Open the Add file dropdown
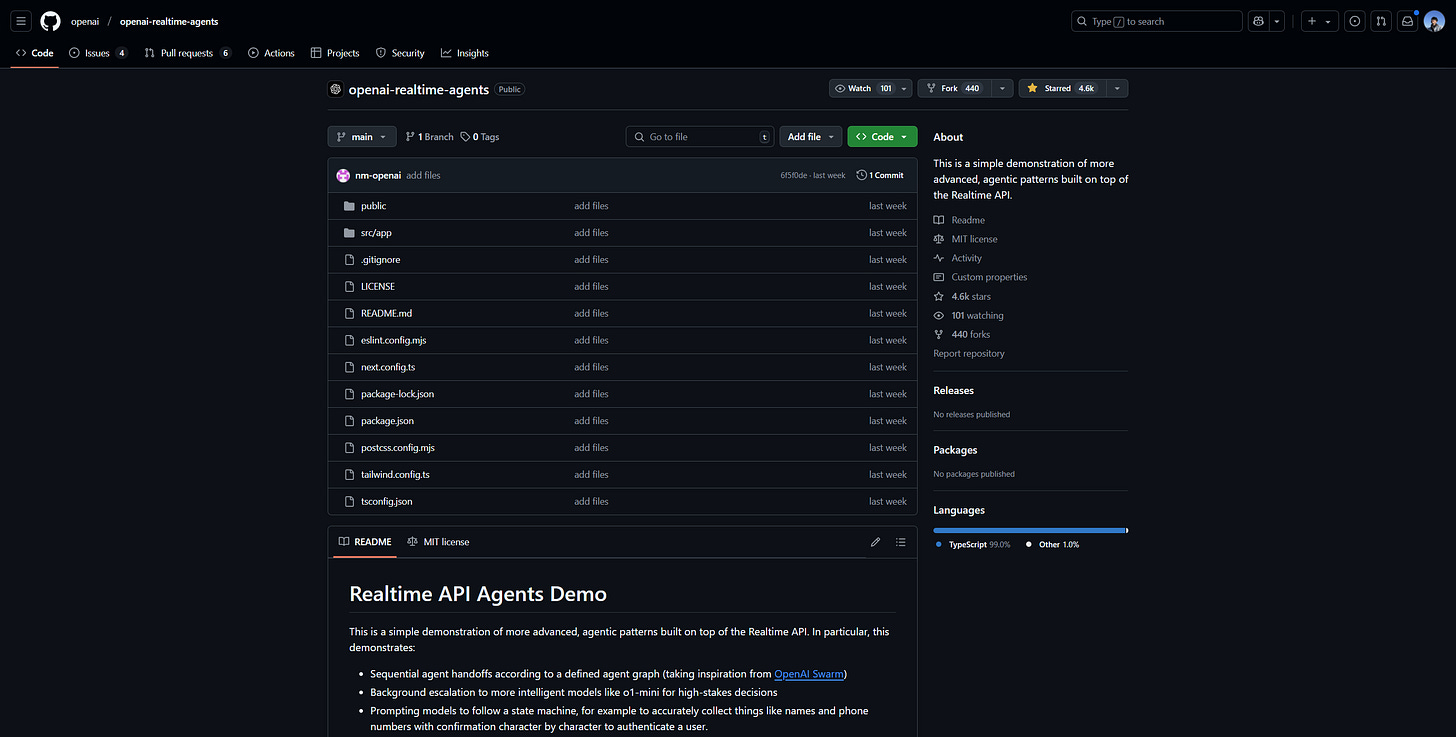Image resolution: width=1456 pixels, height=737 pixels. (x=810, y=137)
